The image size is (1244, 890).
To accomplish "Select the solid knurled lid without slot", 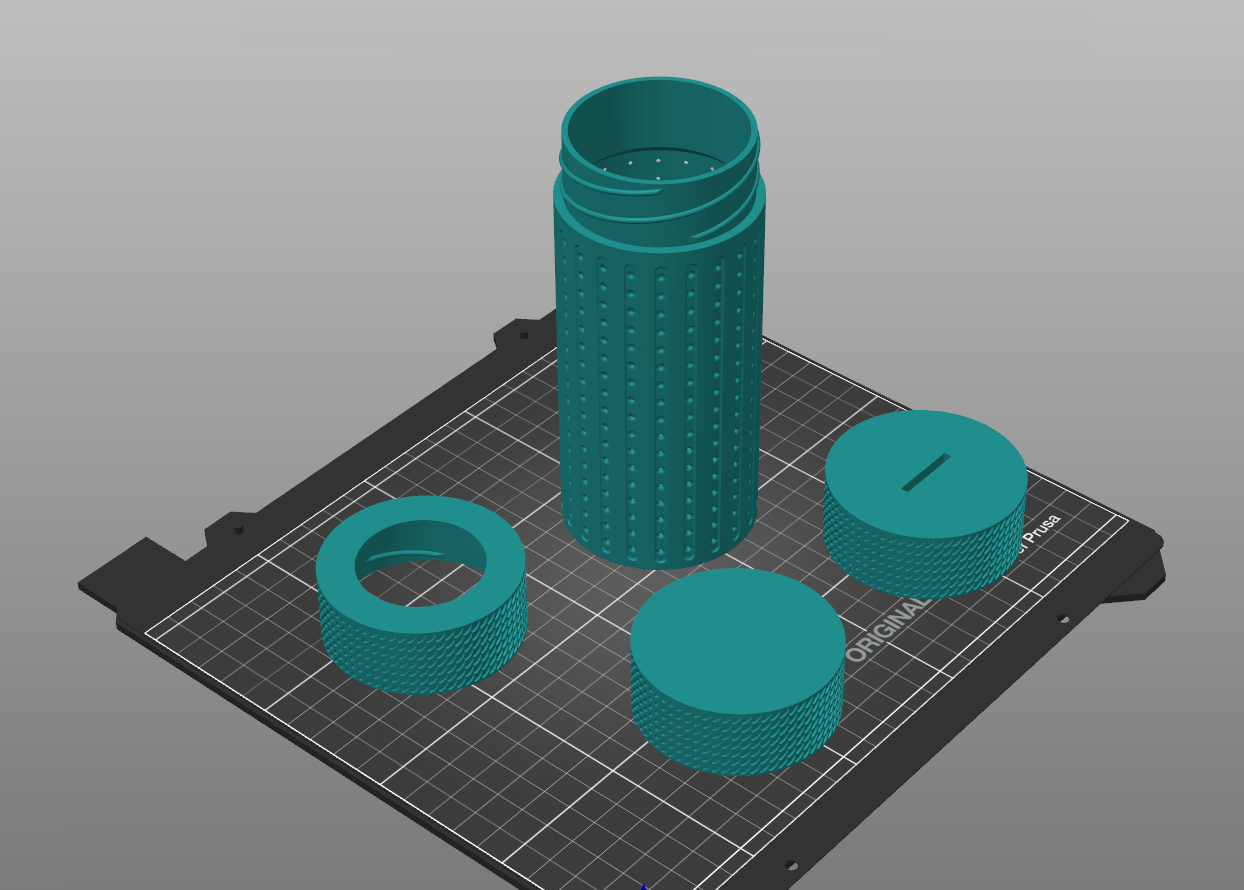I will pyautogui.click(x=738, y=670).
